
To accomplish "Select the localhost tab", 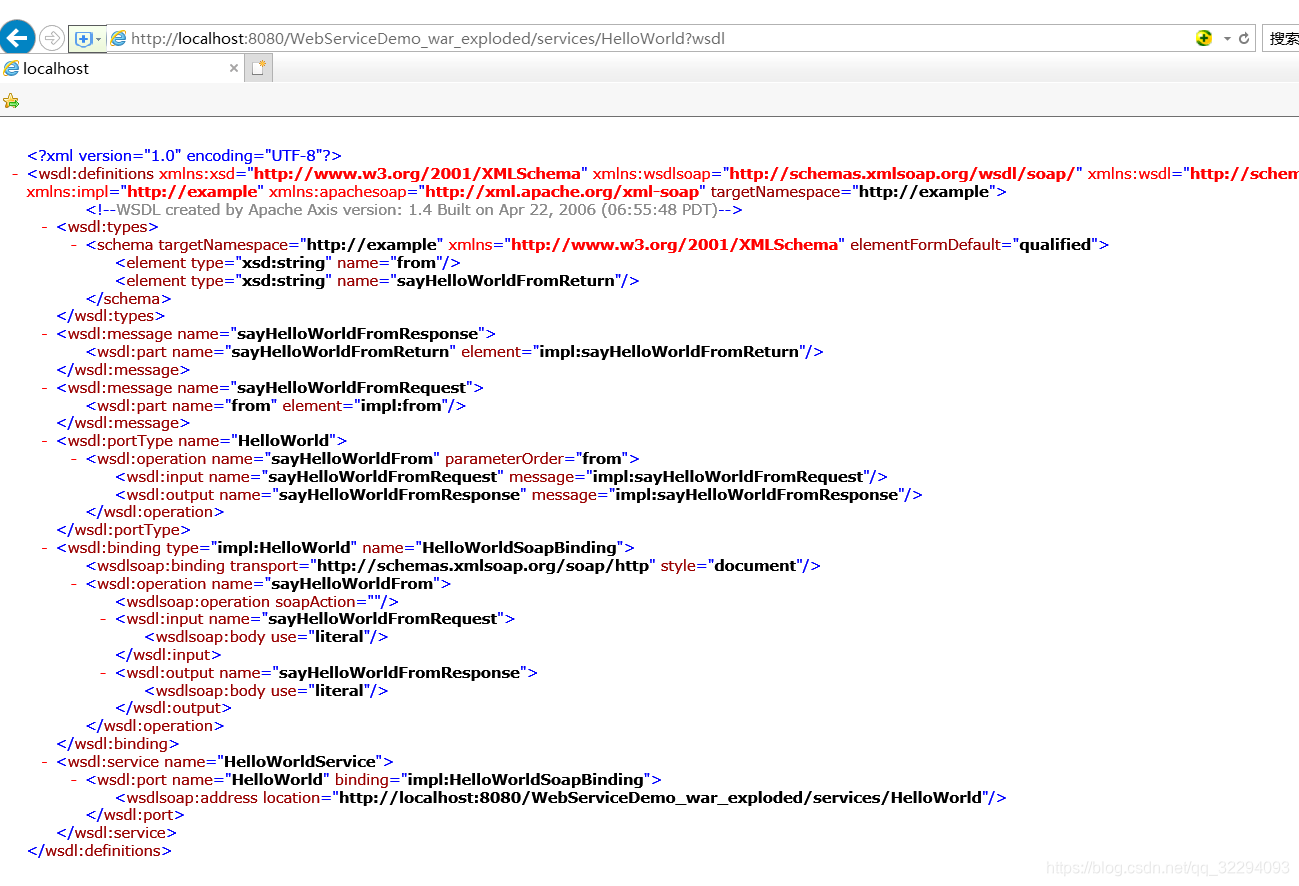I will 121,68.
